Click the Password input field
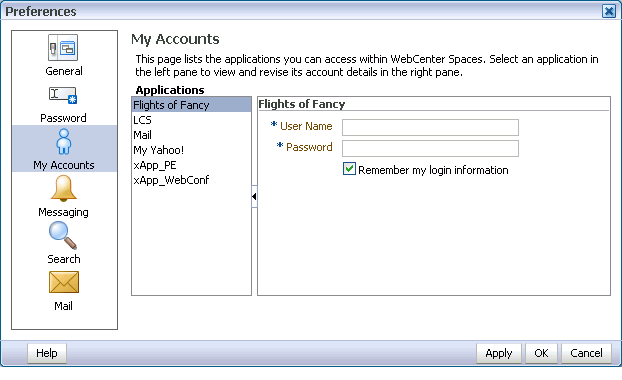This screenshot has width=622, height=380. click(430, 148)
